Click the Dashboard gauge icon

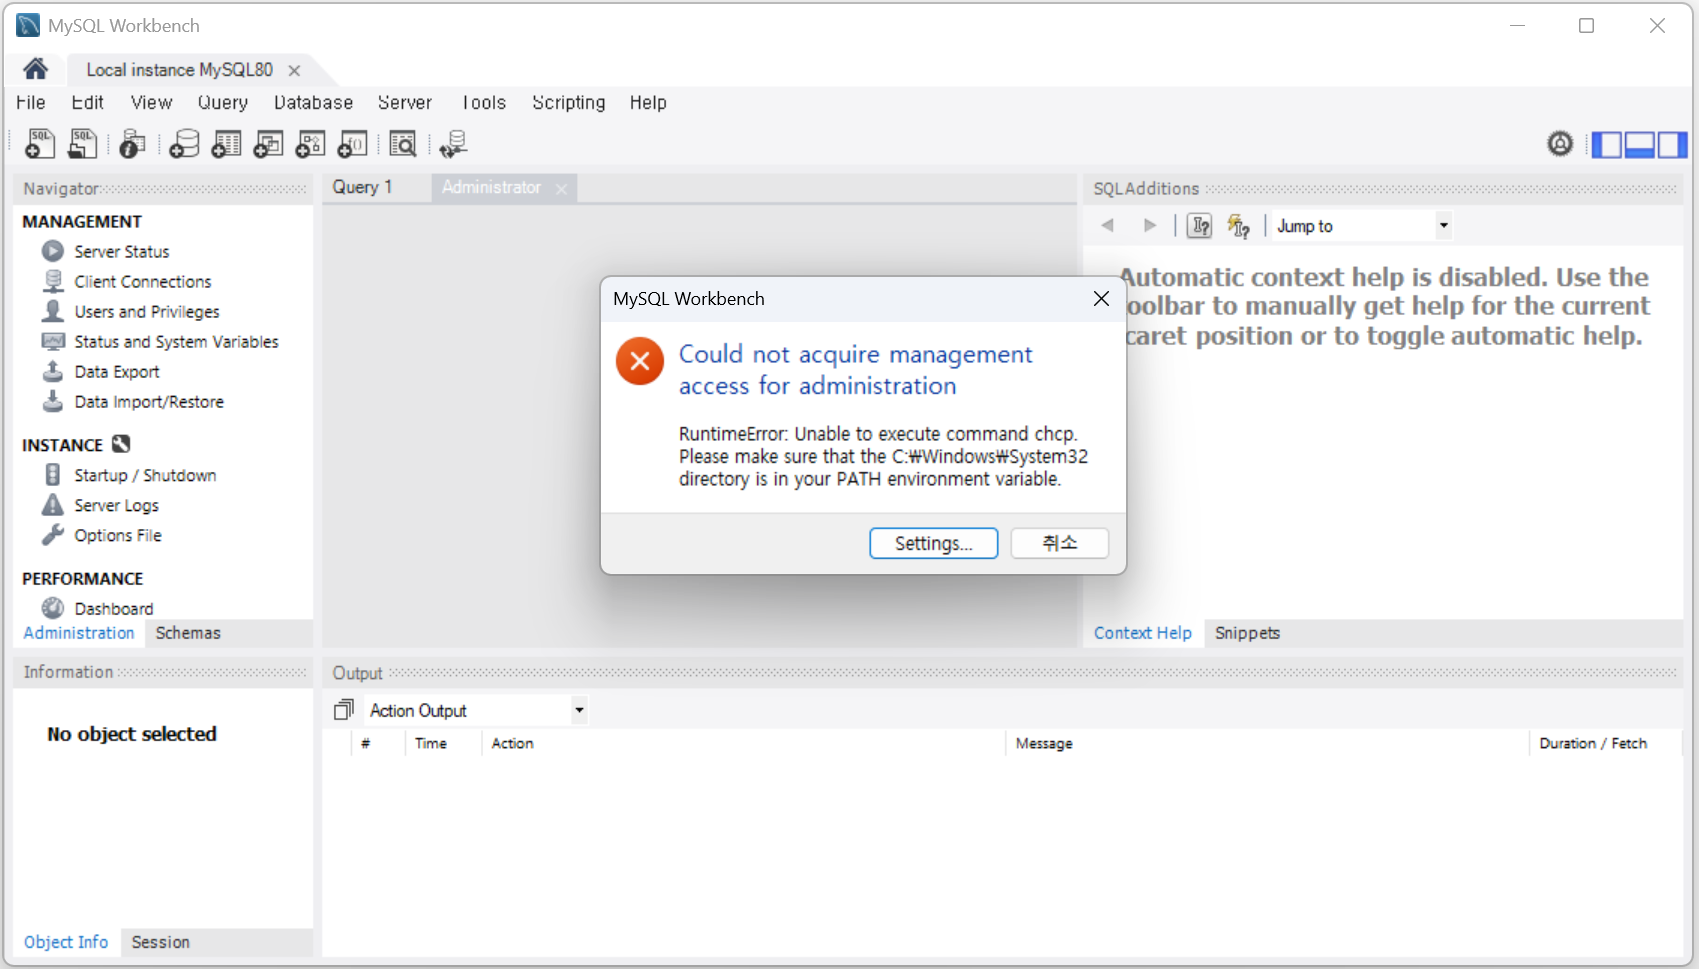pos(53,608)
